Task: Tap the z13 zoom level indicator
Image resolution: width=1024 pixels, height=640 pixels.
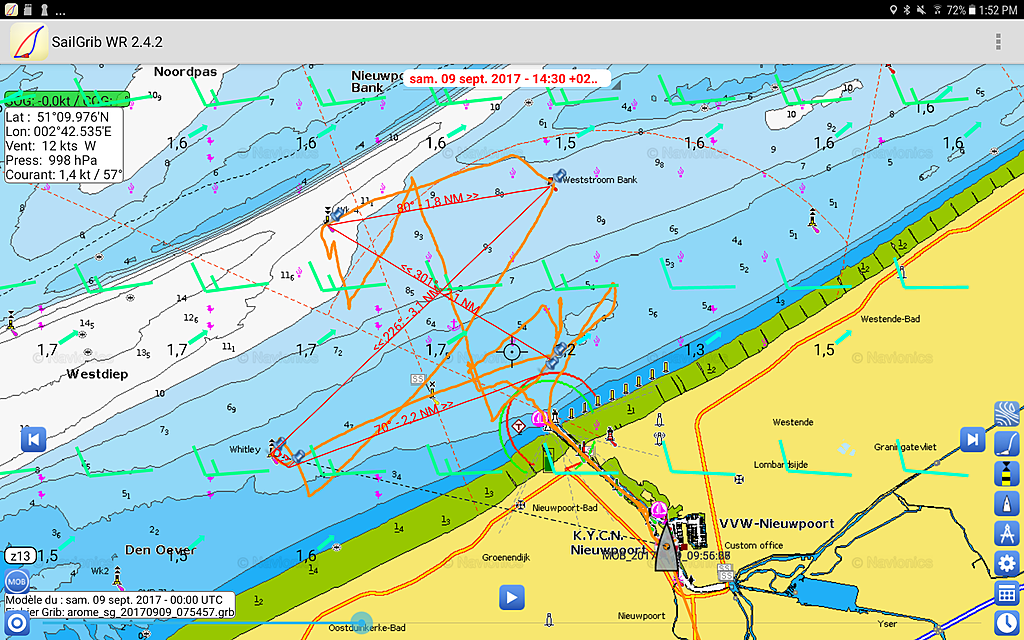Action: 20,556
